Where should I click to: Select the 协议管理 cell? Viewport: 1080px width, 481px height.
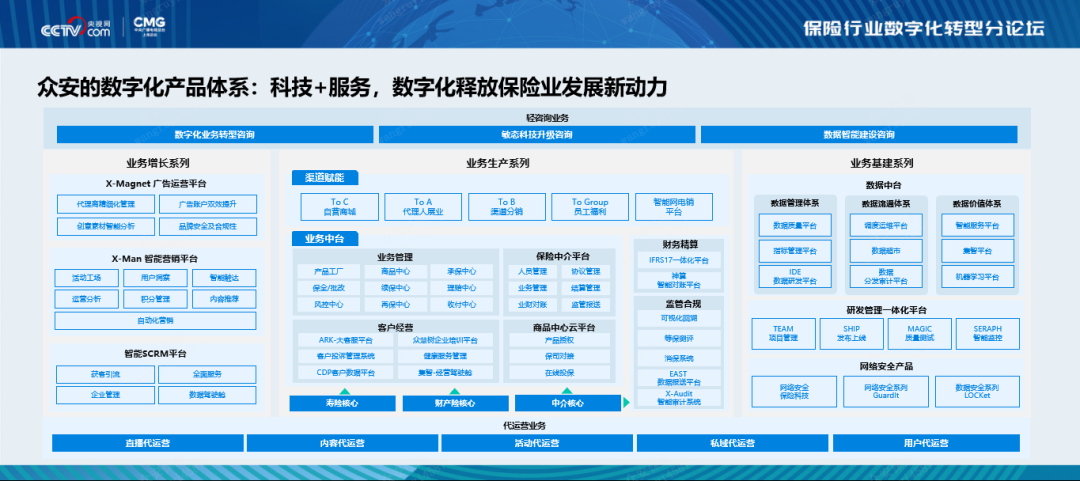(x=585, y=272)
